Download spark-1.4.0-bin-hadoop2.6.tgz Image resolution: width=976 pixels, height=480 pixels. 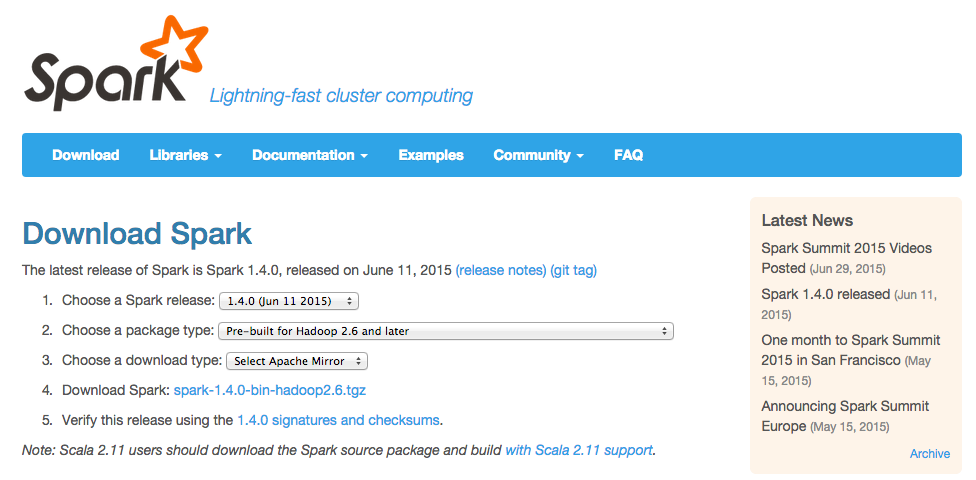point(270,391)
